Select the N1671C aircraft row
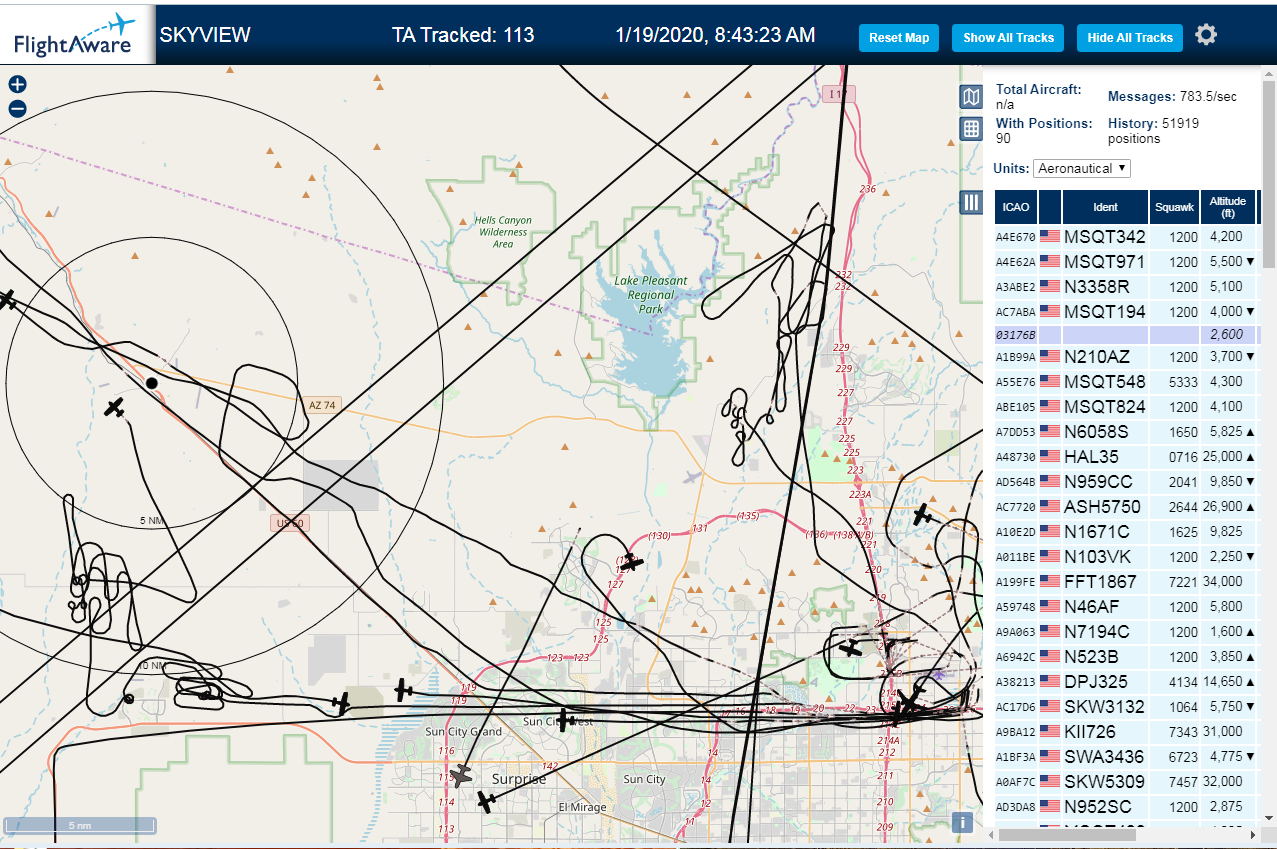The height and width of the screenshot is (849, 1277). (1128, 532)
